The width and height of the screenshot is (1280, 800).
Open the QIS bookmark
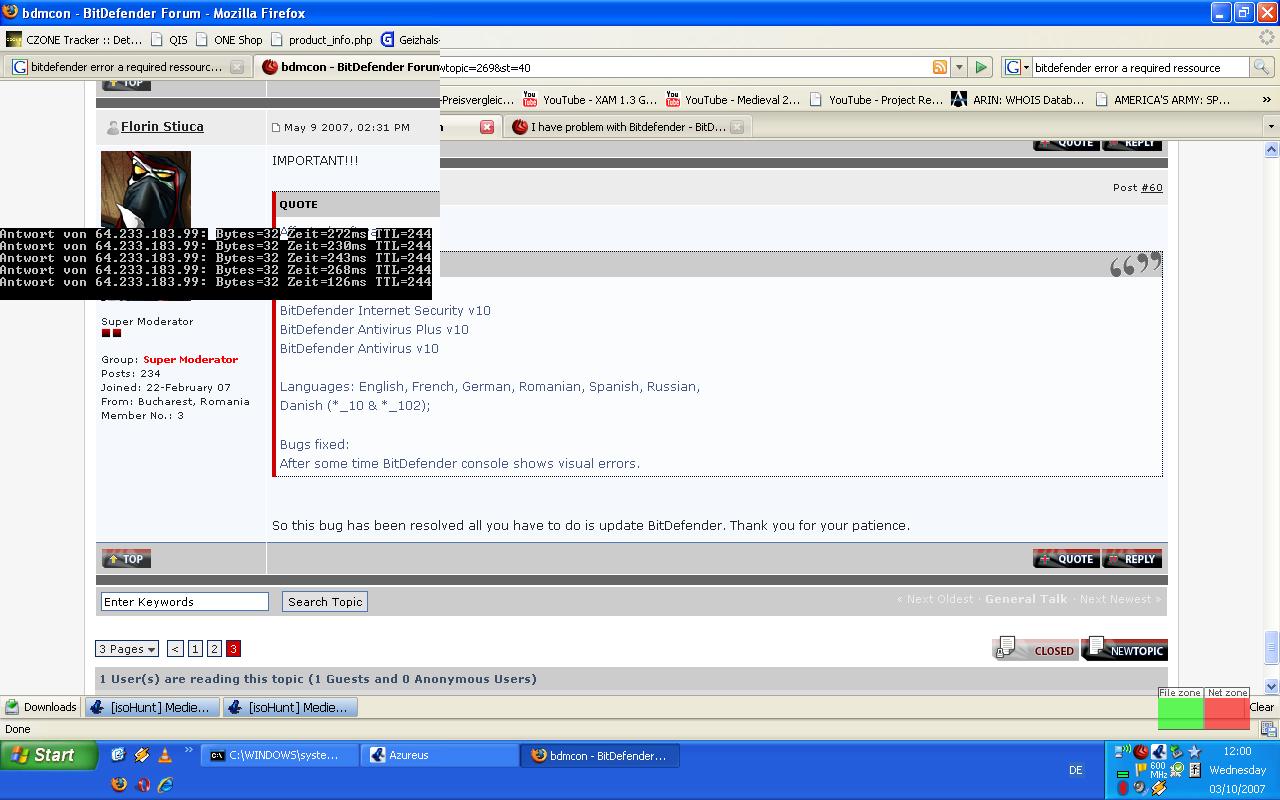(x=169, y=40)
